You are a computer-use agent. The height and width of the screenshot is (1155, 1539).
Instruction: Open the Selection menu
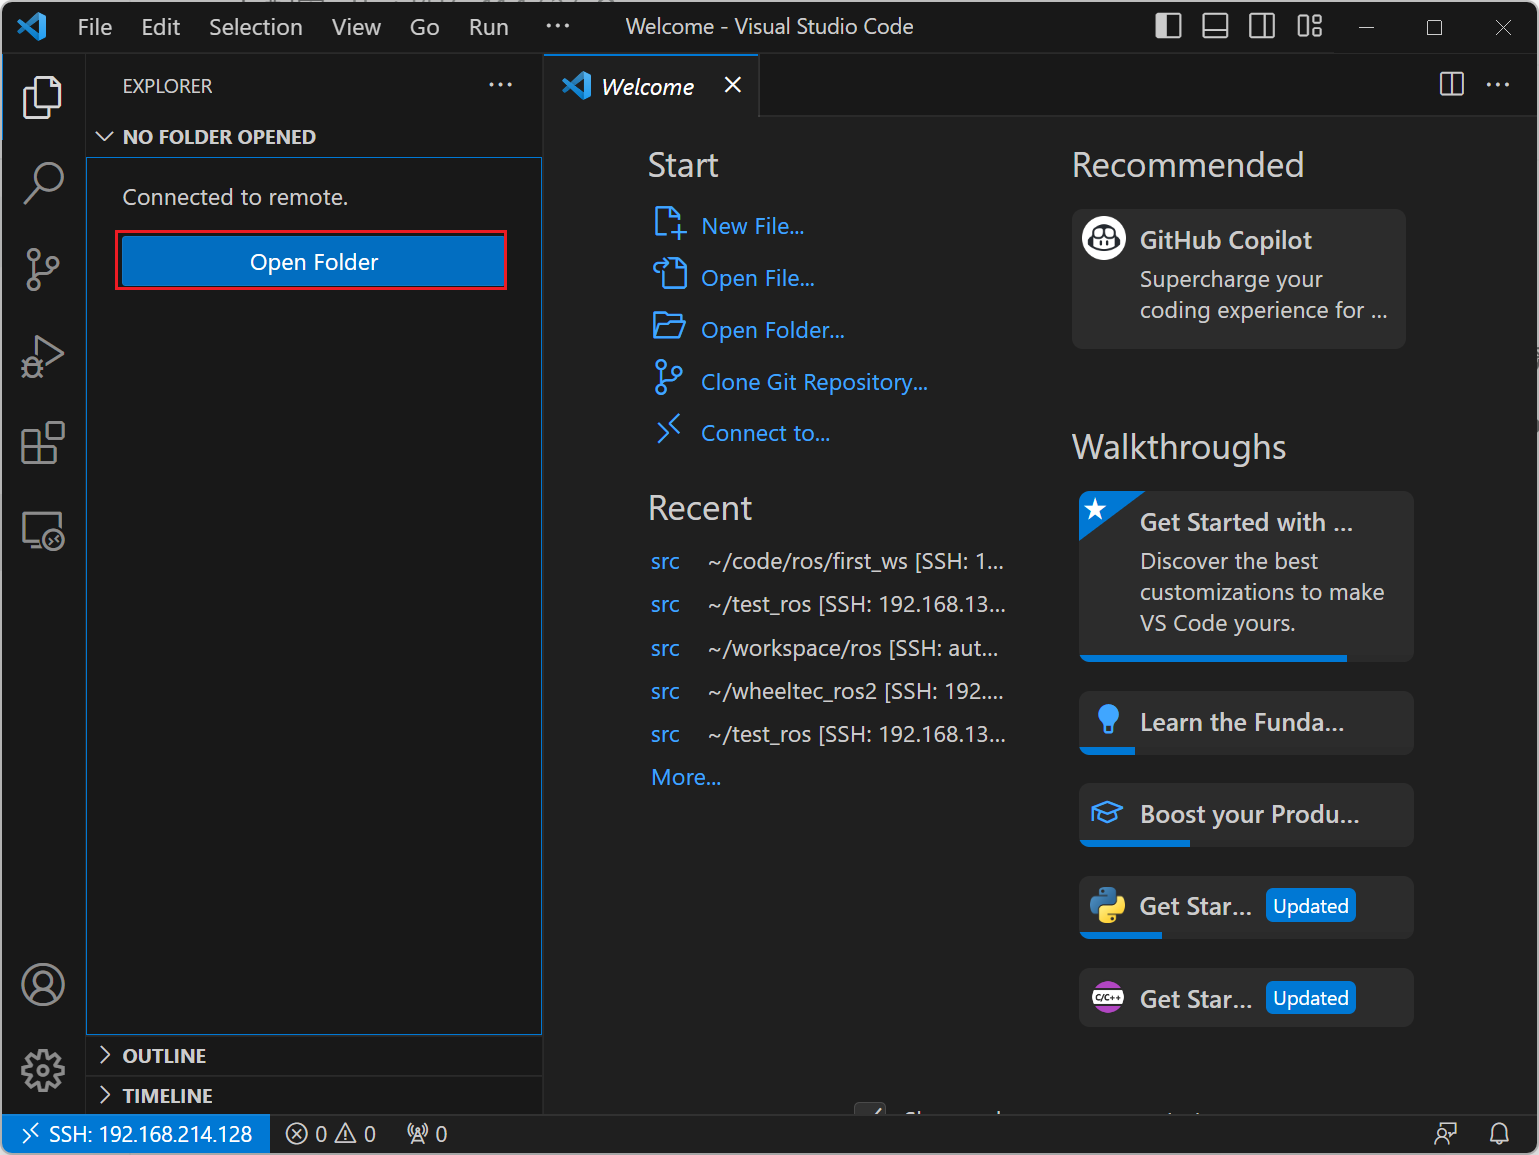256,27
